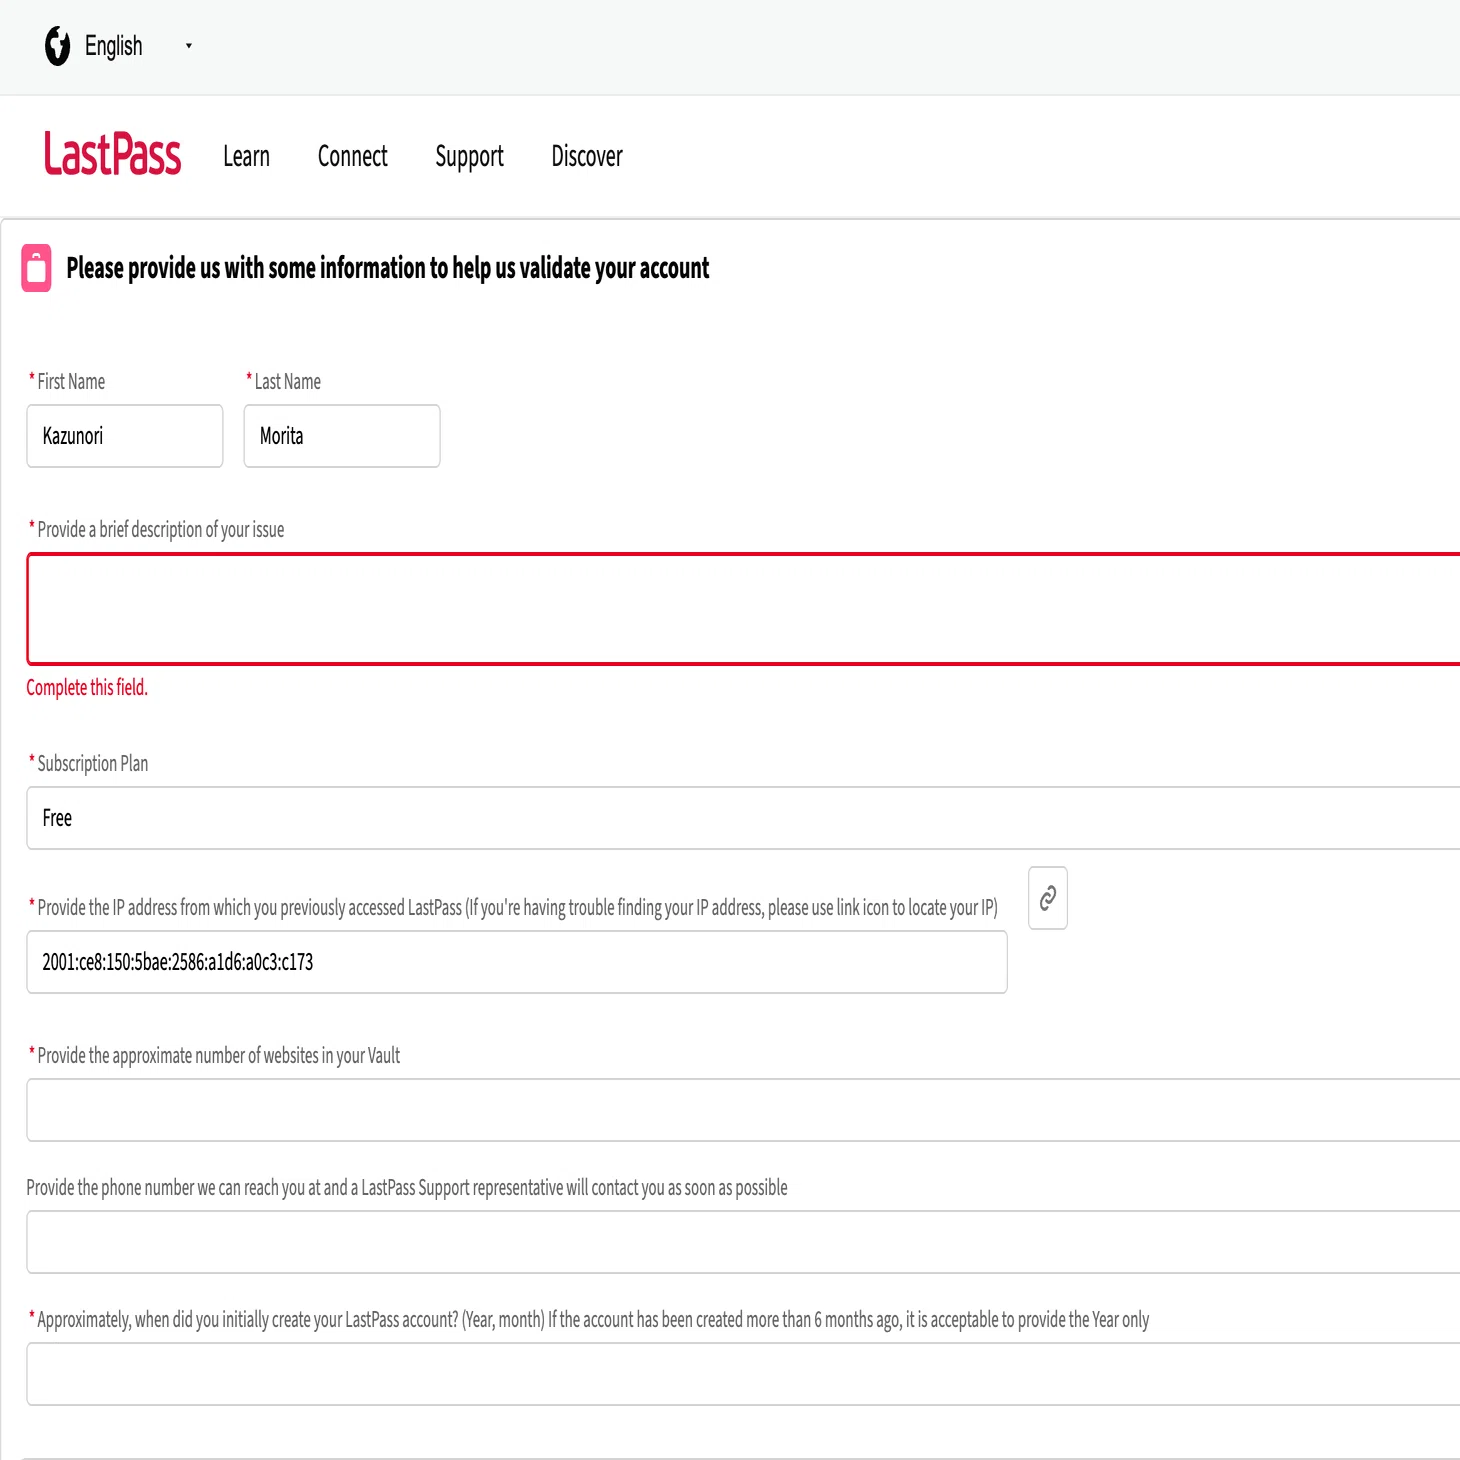Click the globe language icon
The height and width of the screenshot is (1460, 1460).
(x=58, y=46)
